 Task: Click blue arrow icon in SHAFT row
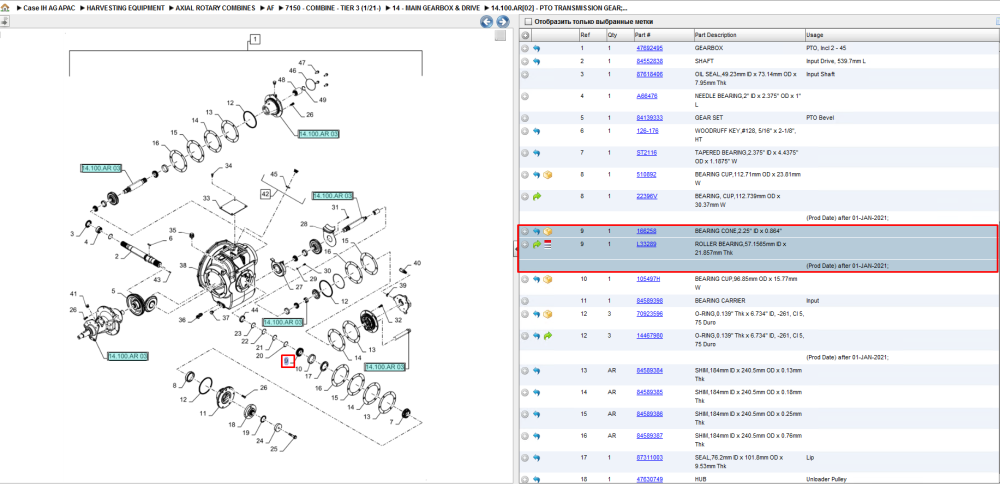(536, 61)
